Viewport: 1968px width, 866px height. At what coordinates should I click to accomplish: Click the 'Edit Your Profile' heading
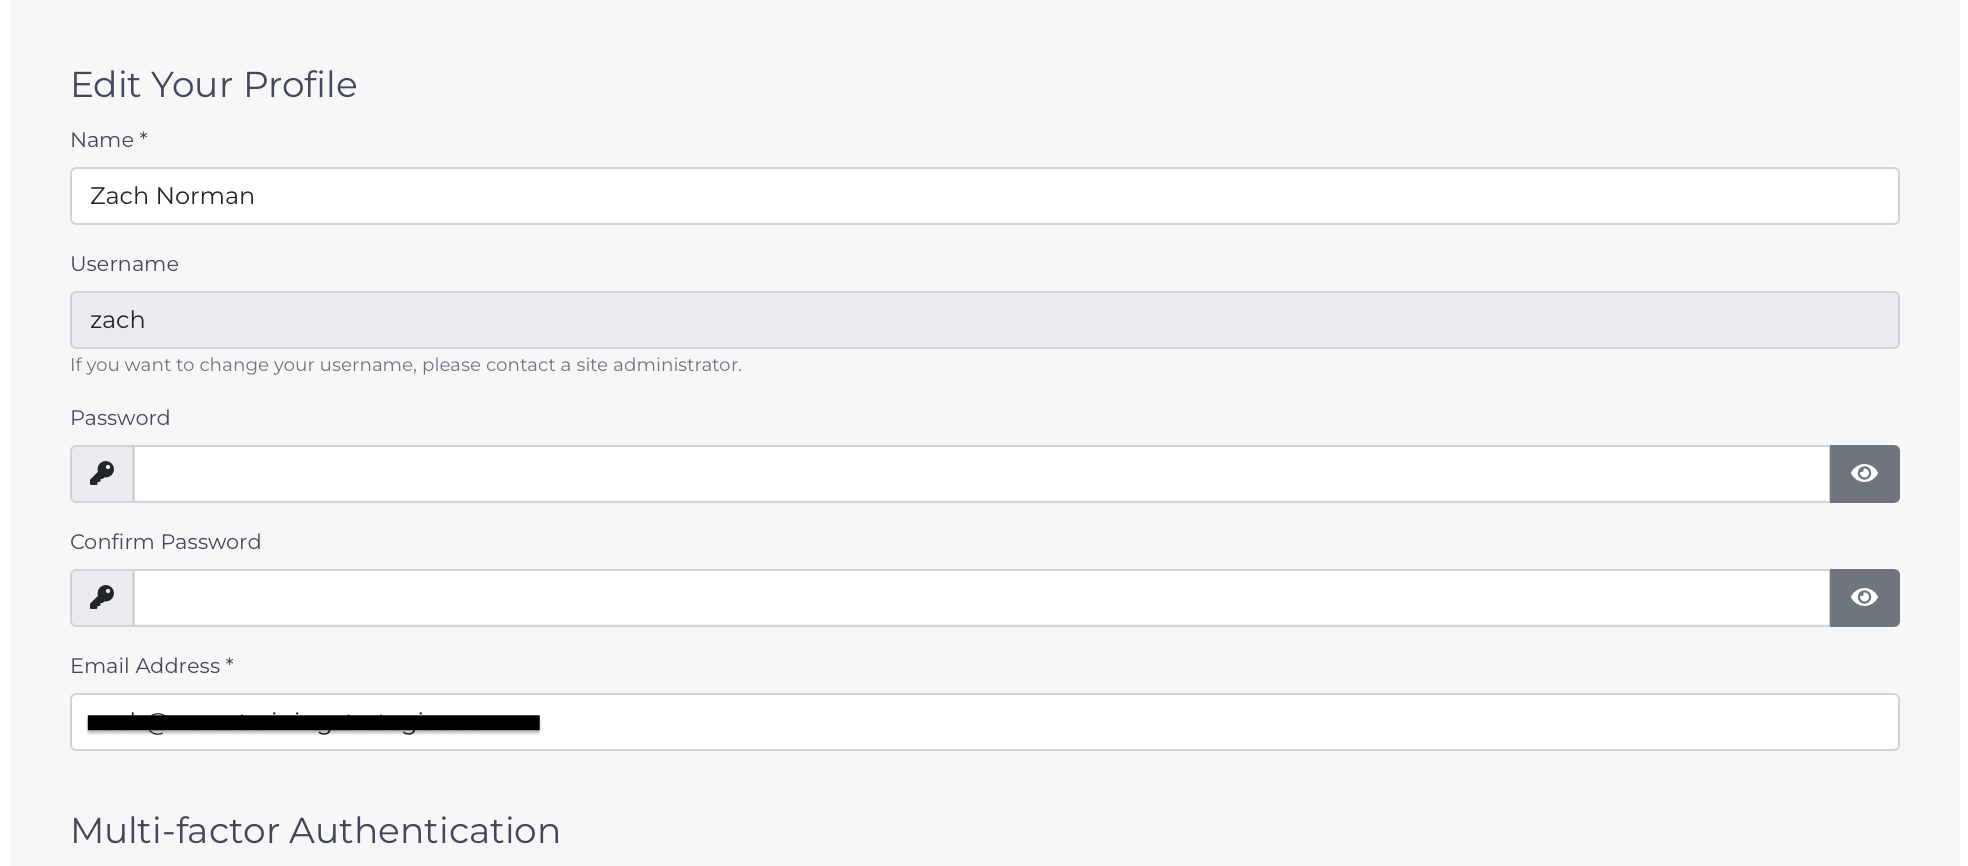pos(214,85)
